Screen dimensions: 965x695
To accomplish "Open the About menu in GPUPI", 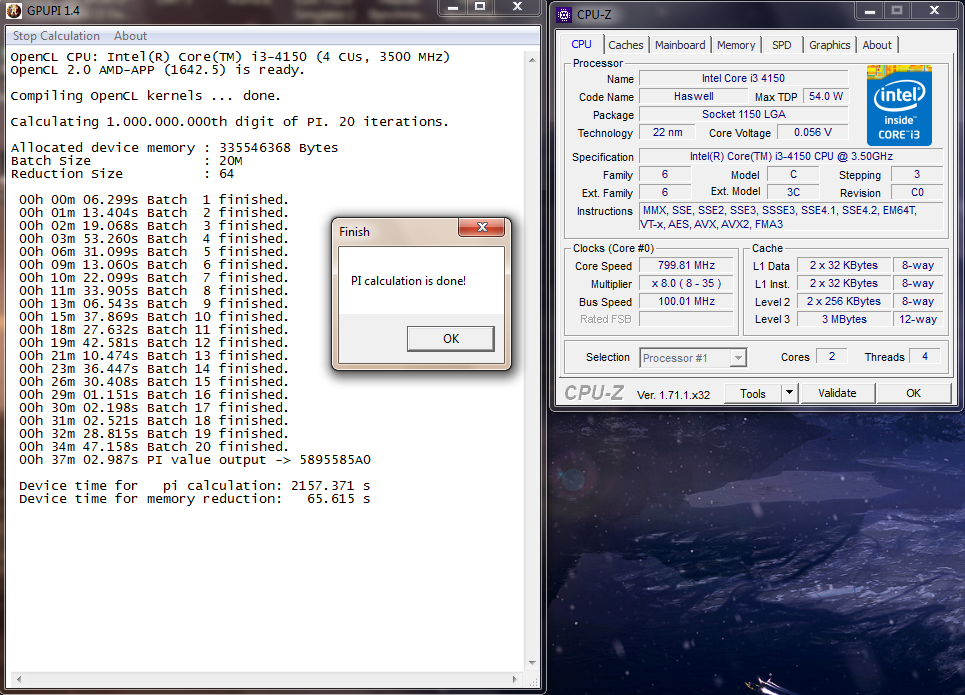I will pyautogui.click(x=131, y=36).
